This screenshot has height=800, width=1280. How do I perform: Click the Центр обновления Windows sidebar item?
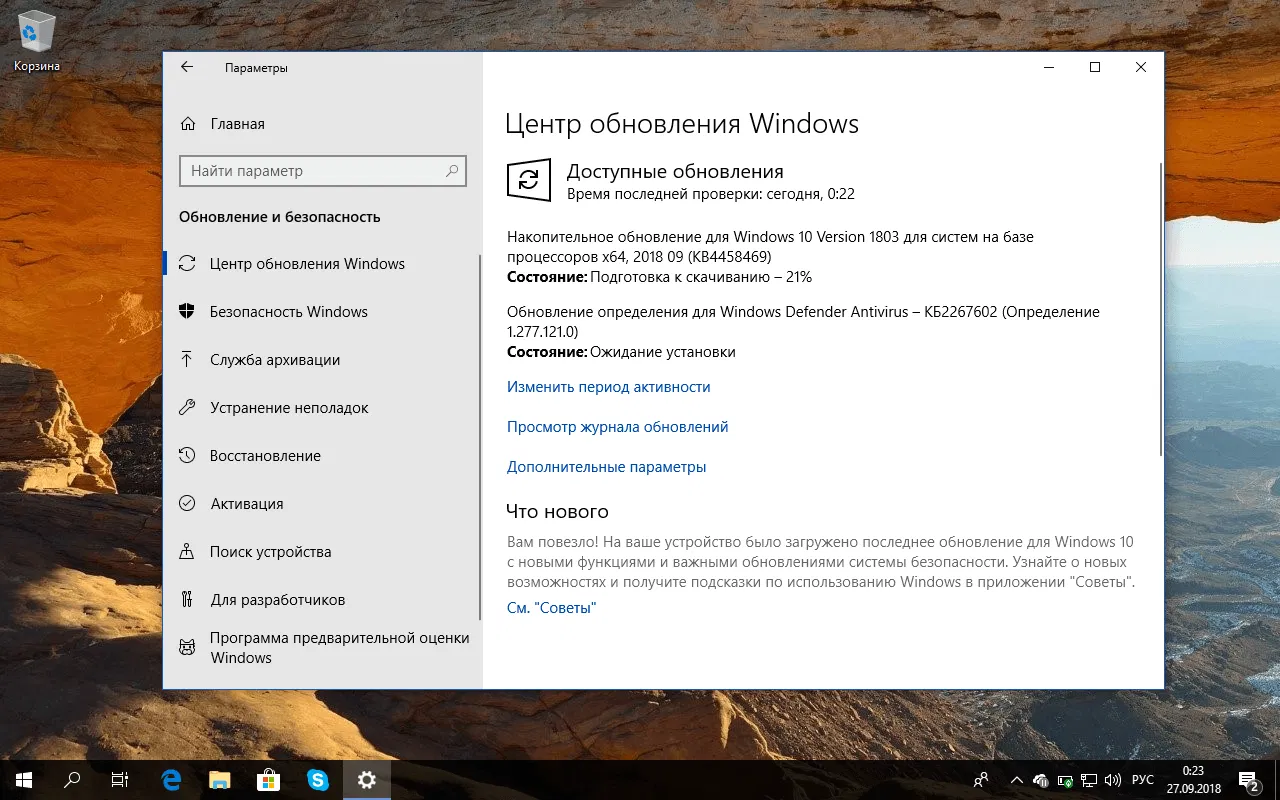tap(307, 263)
